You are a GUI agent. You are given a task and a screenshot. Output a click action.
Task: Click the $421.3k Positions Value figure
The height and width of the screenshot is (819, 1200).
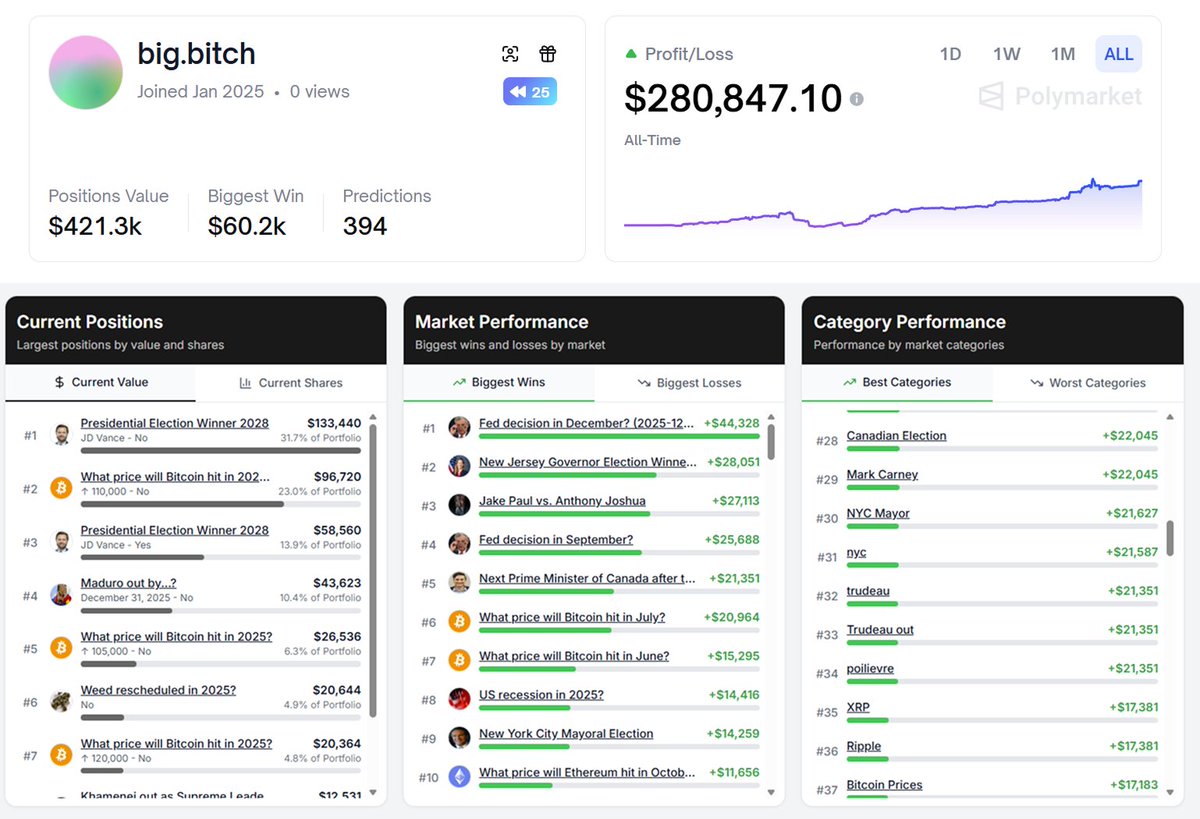[95, 227]
